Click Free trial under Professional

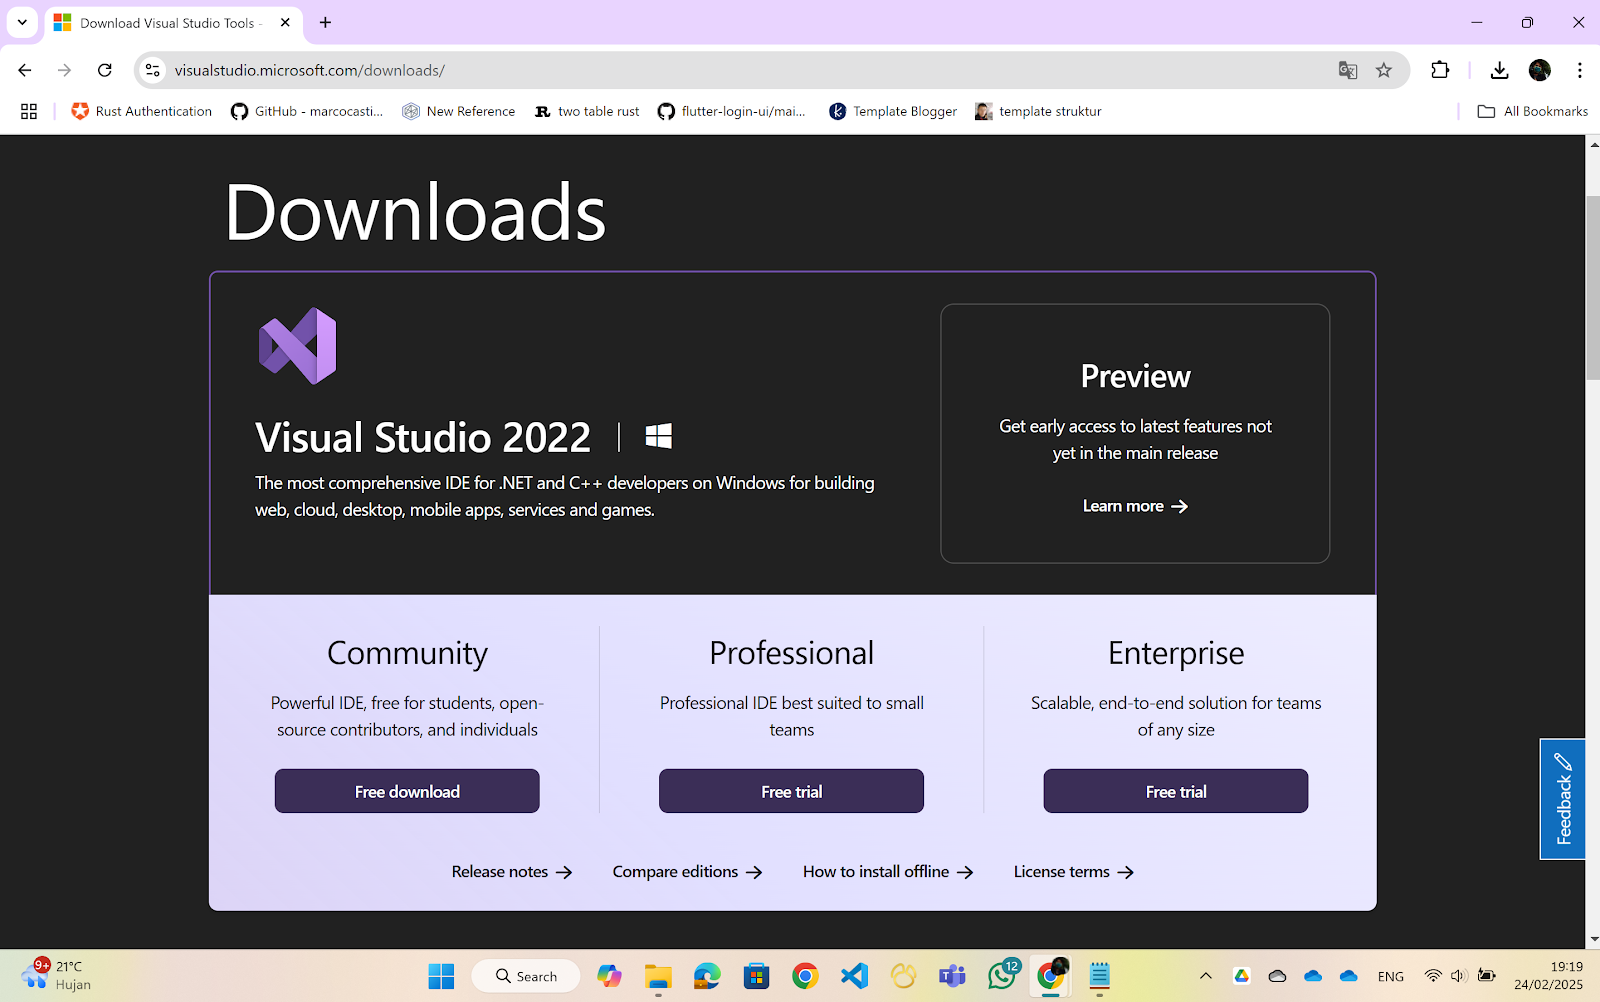coord(791,791)
